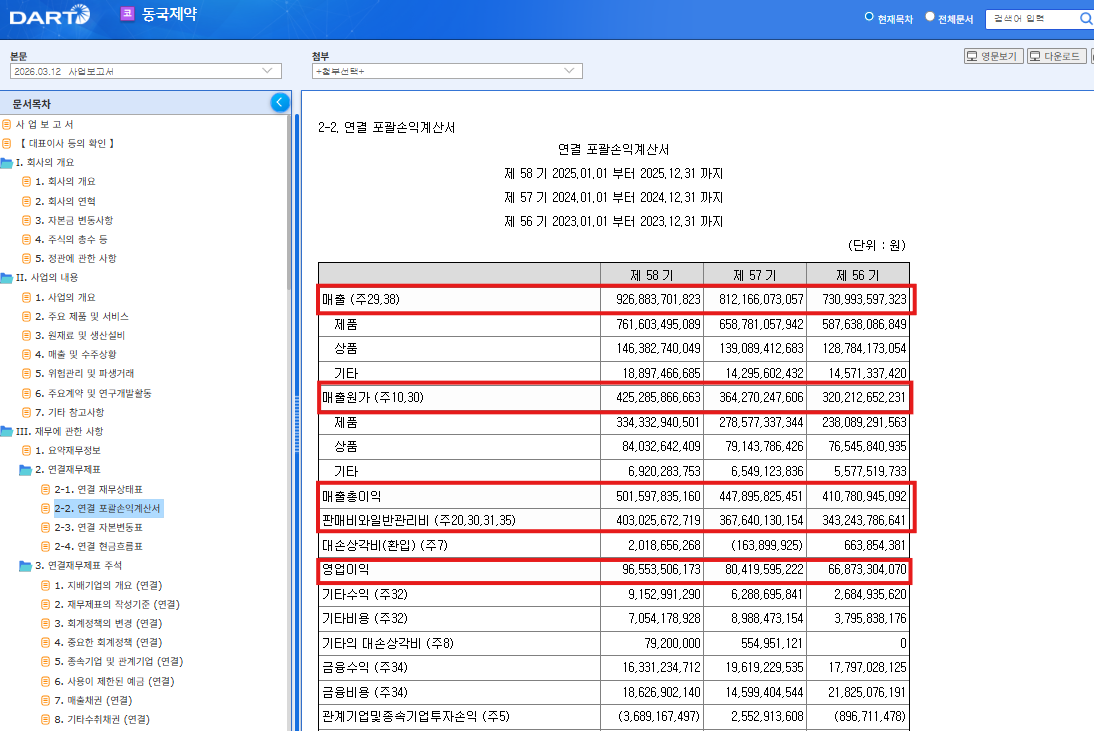
Task: Click the 다운로드 button
Action: tap(1056, 56)
